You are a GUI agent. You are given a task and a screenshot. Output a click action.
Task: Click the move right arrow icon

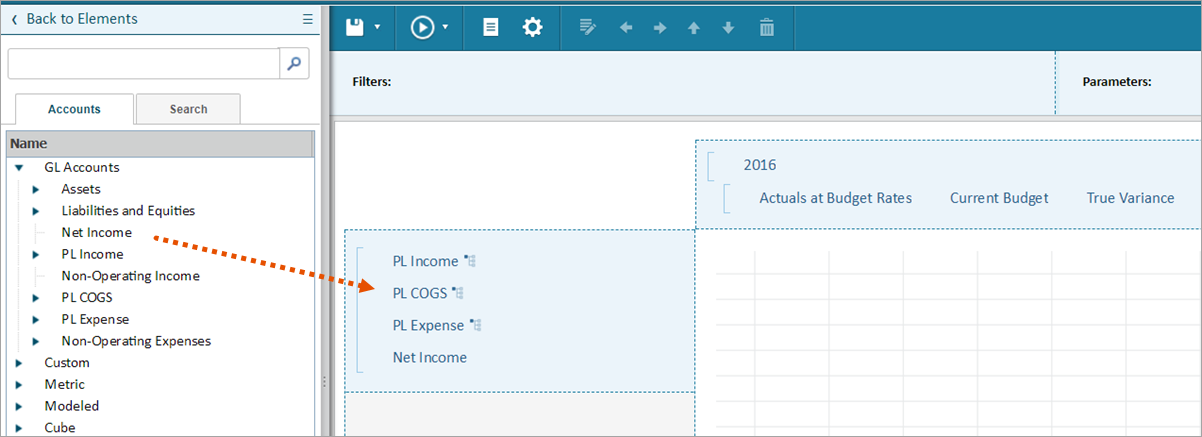pyautogui.click(x=660, y=28)
